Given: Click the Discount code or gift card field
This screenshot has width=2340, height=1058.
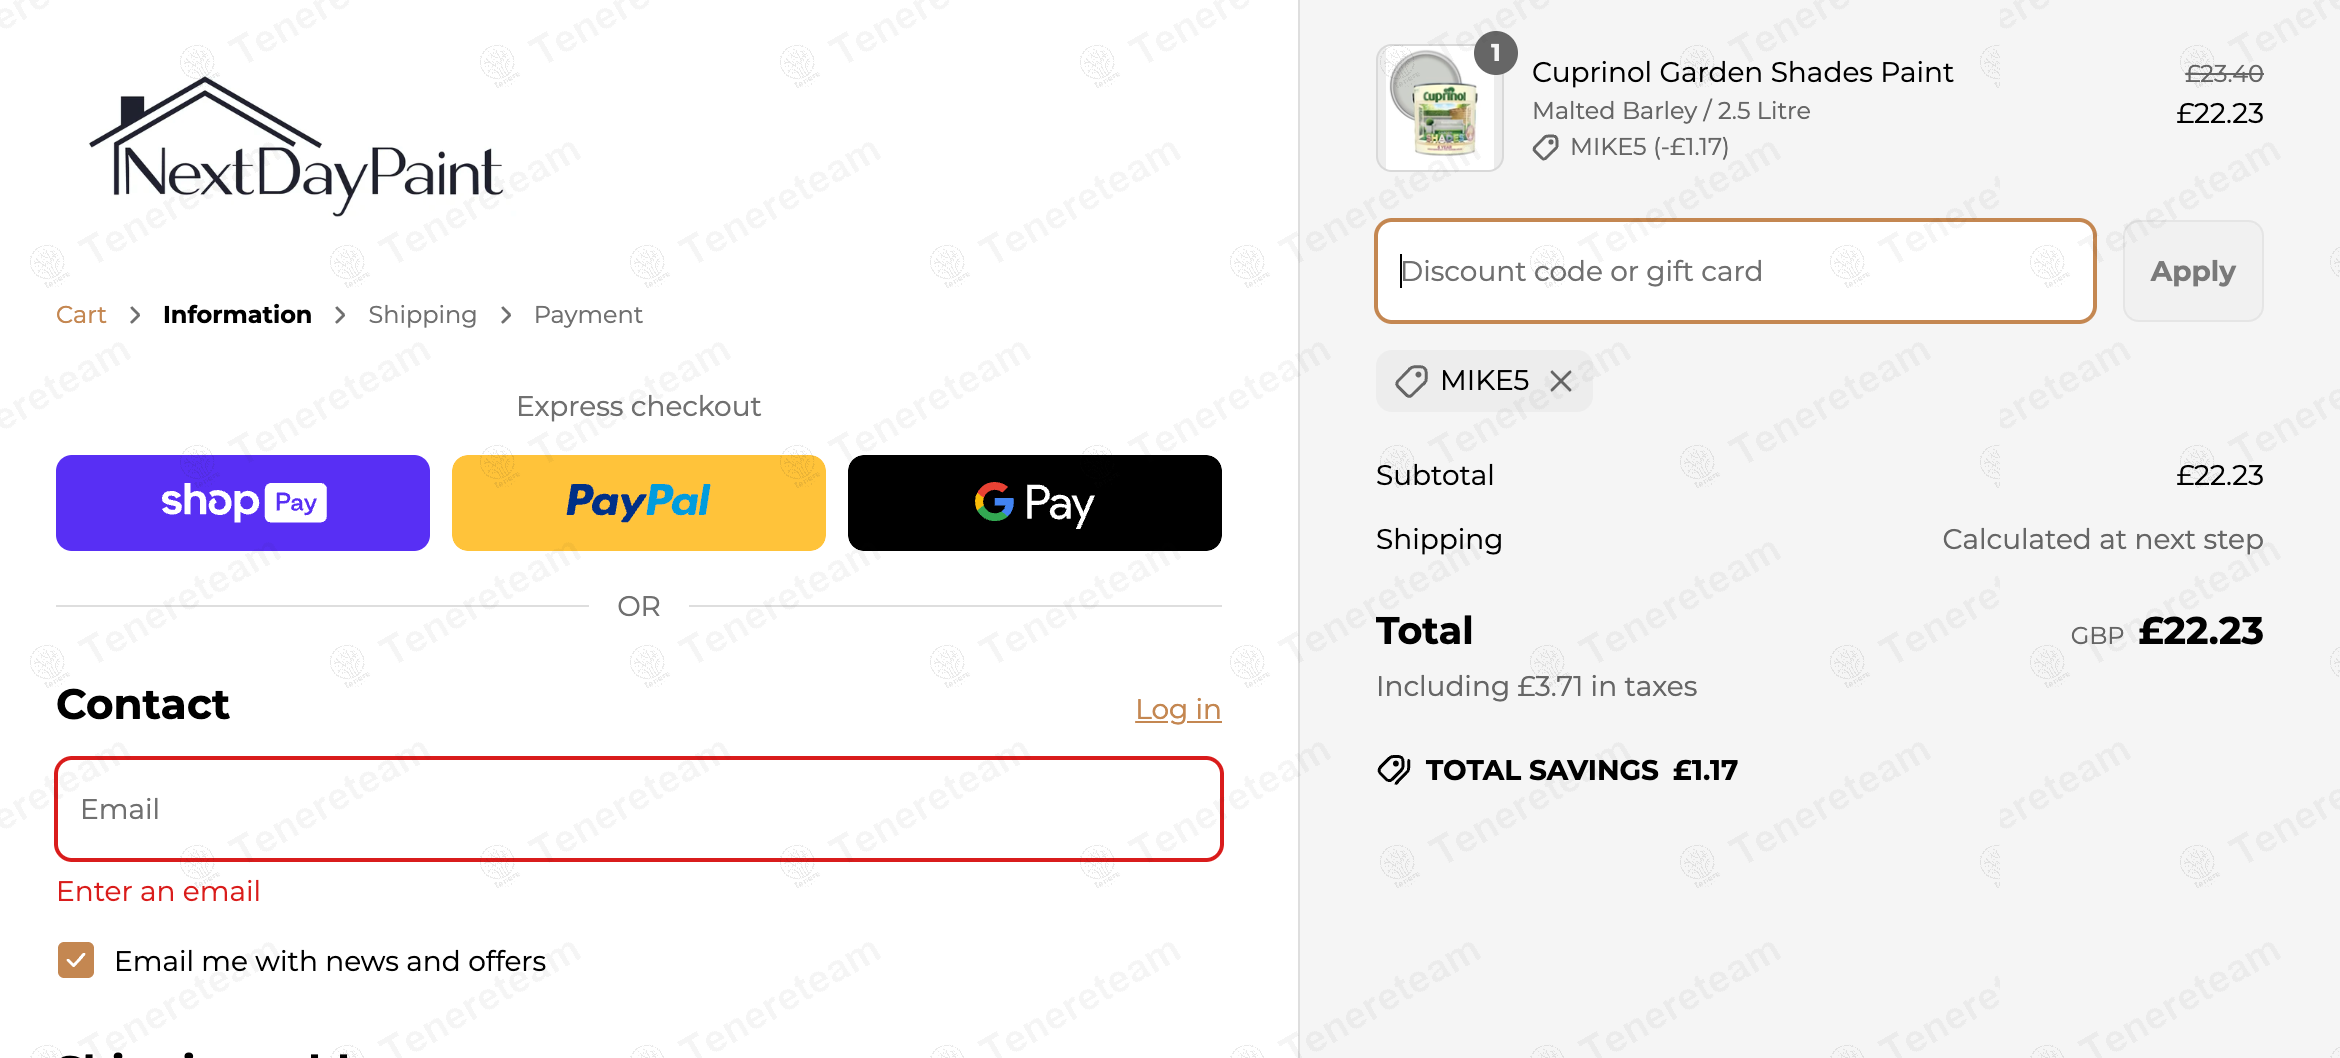Looking at the screenshot, I should point(1735,271).
